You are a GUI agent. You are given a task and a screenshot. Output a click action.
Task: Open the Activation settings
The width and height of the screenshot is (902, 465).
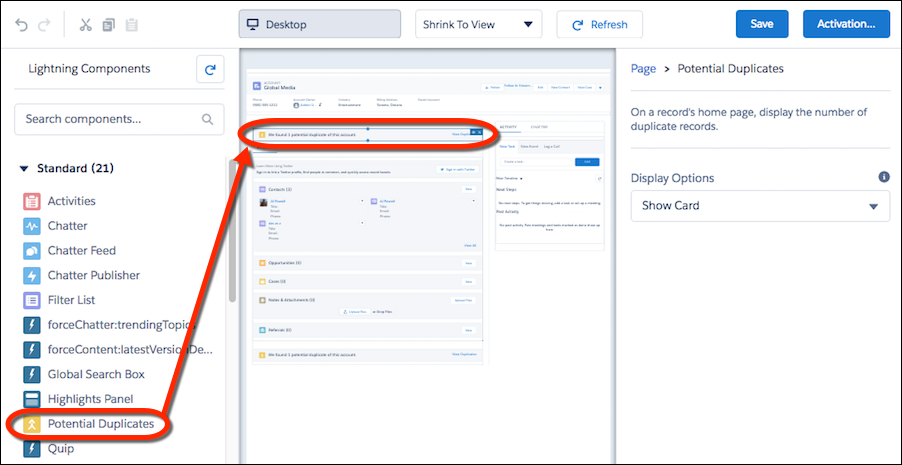pos(846,25)
